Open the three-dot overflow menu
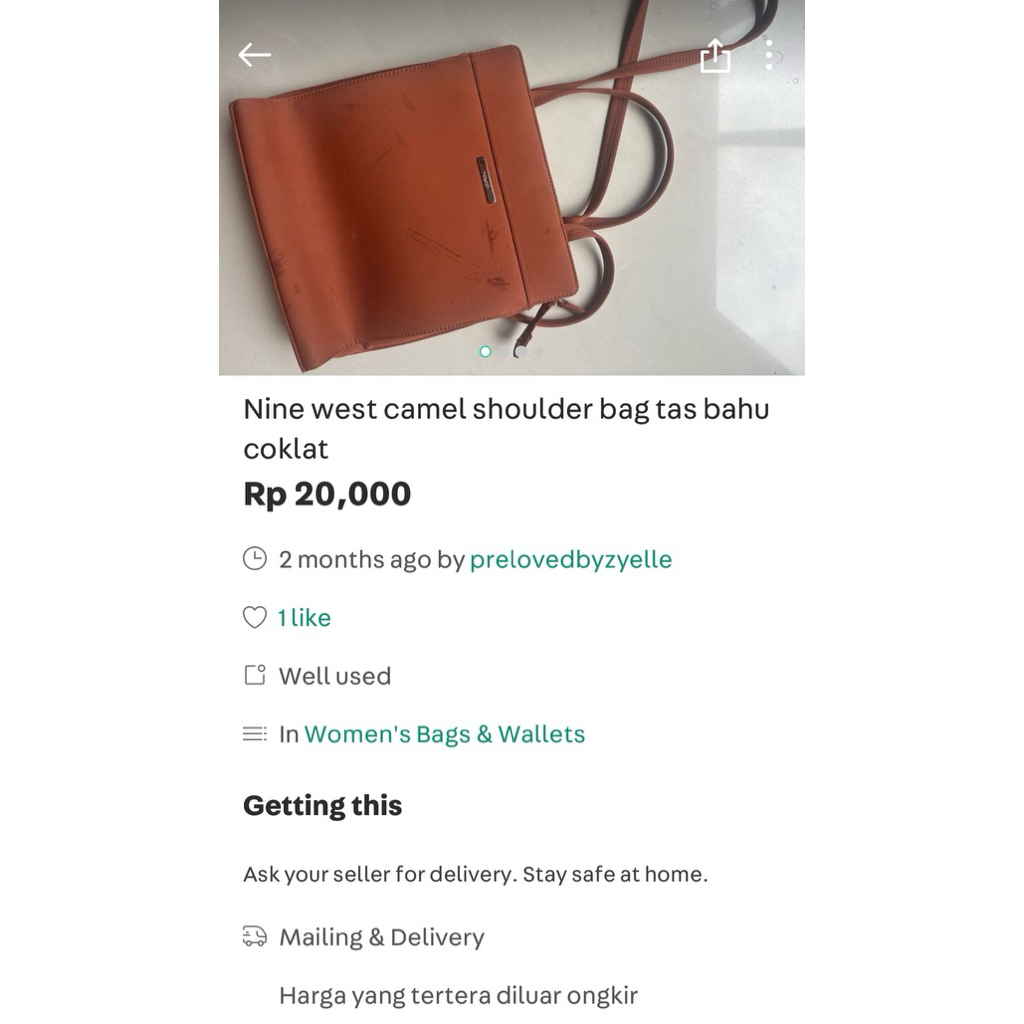The image size is (1024, 1024). click(769, 55)
